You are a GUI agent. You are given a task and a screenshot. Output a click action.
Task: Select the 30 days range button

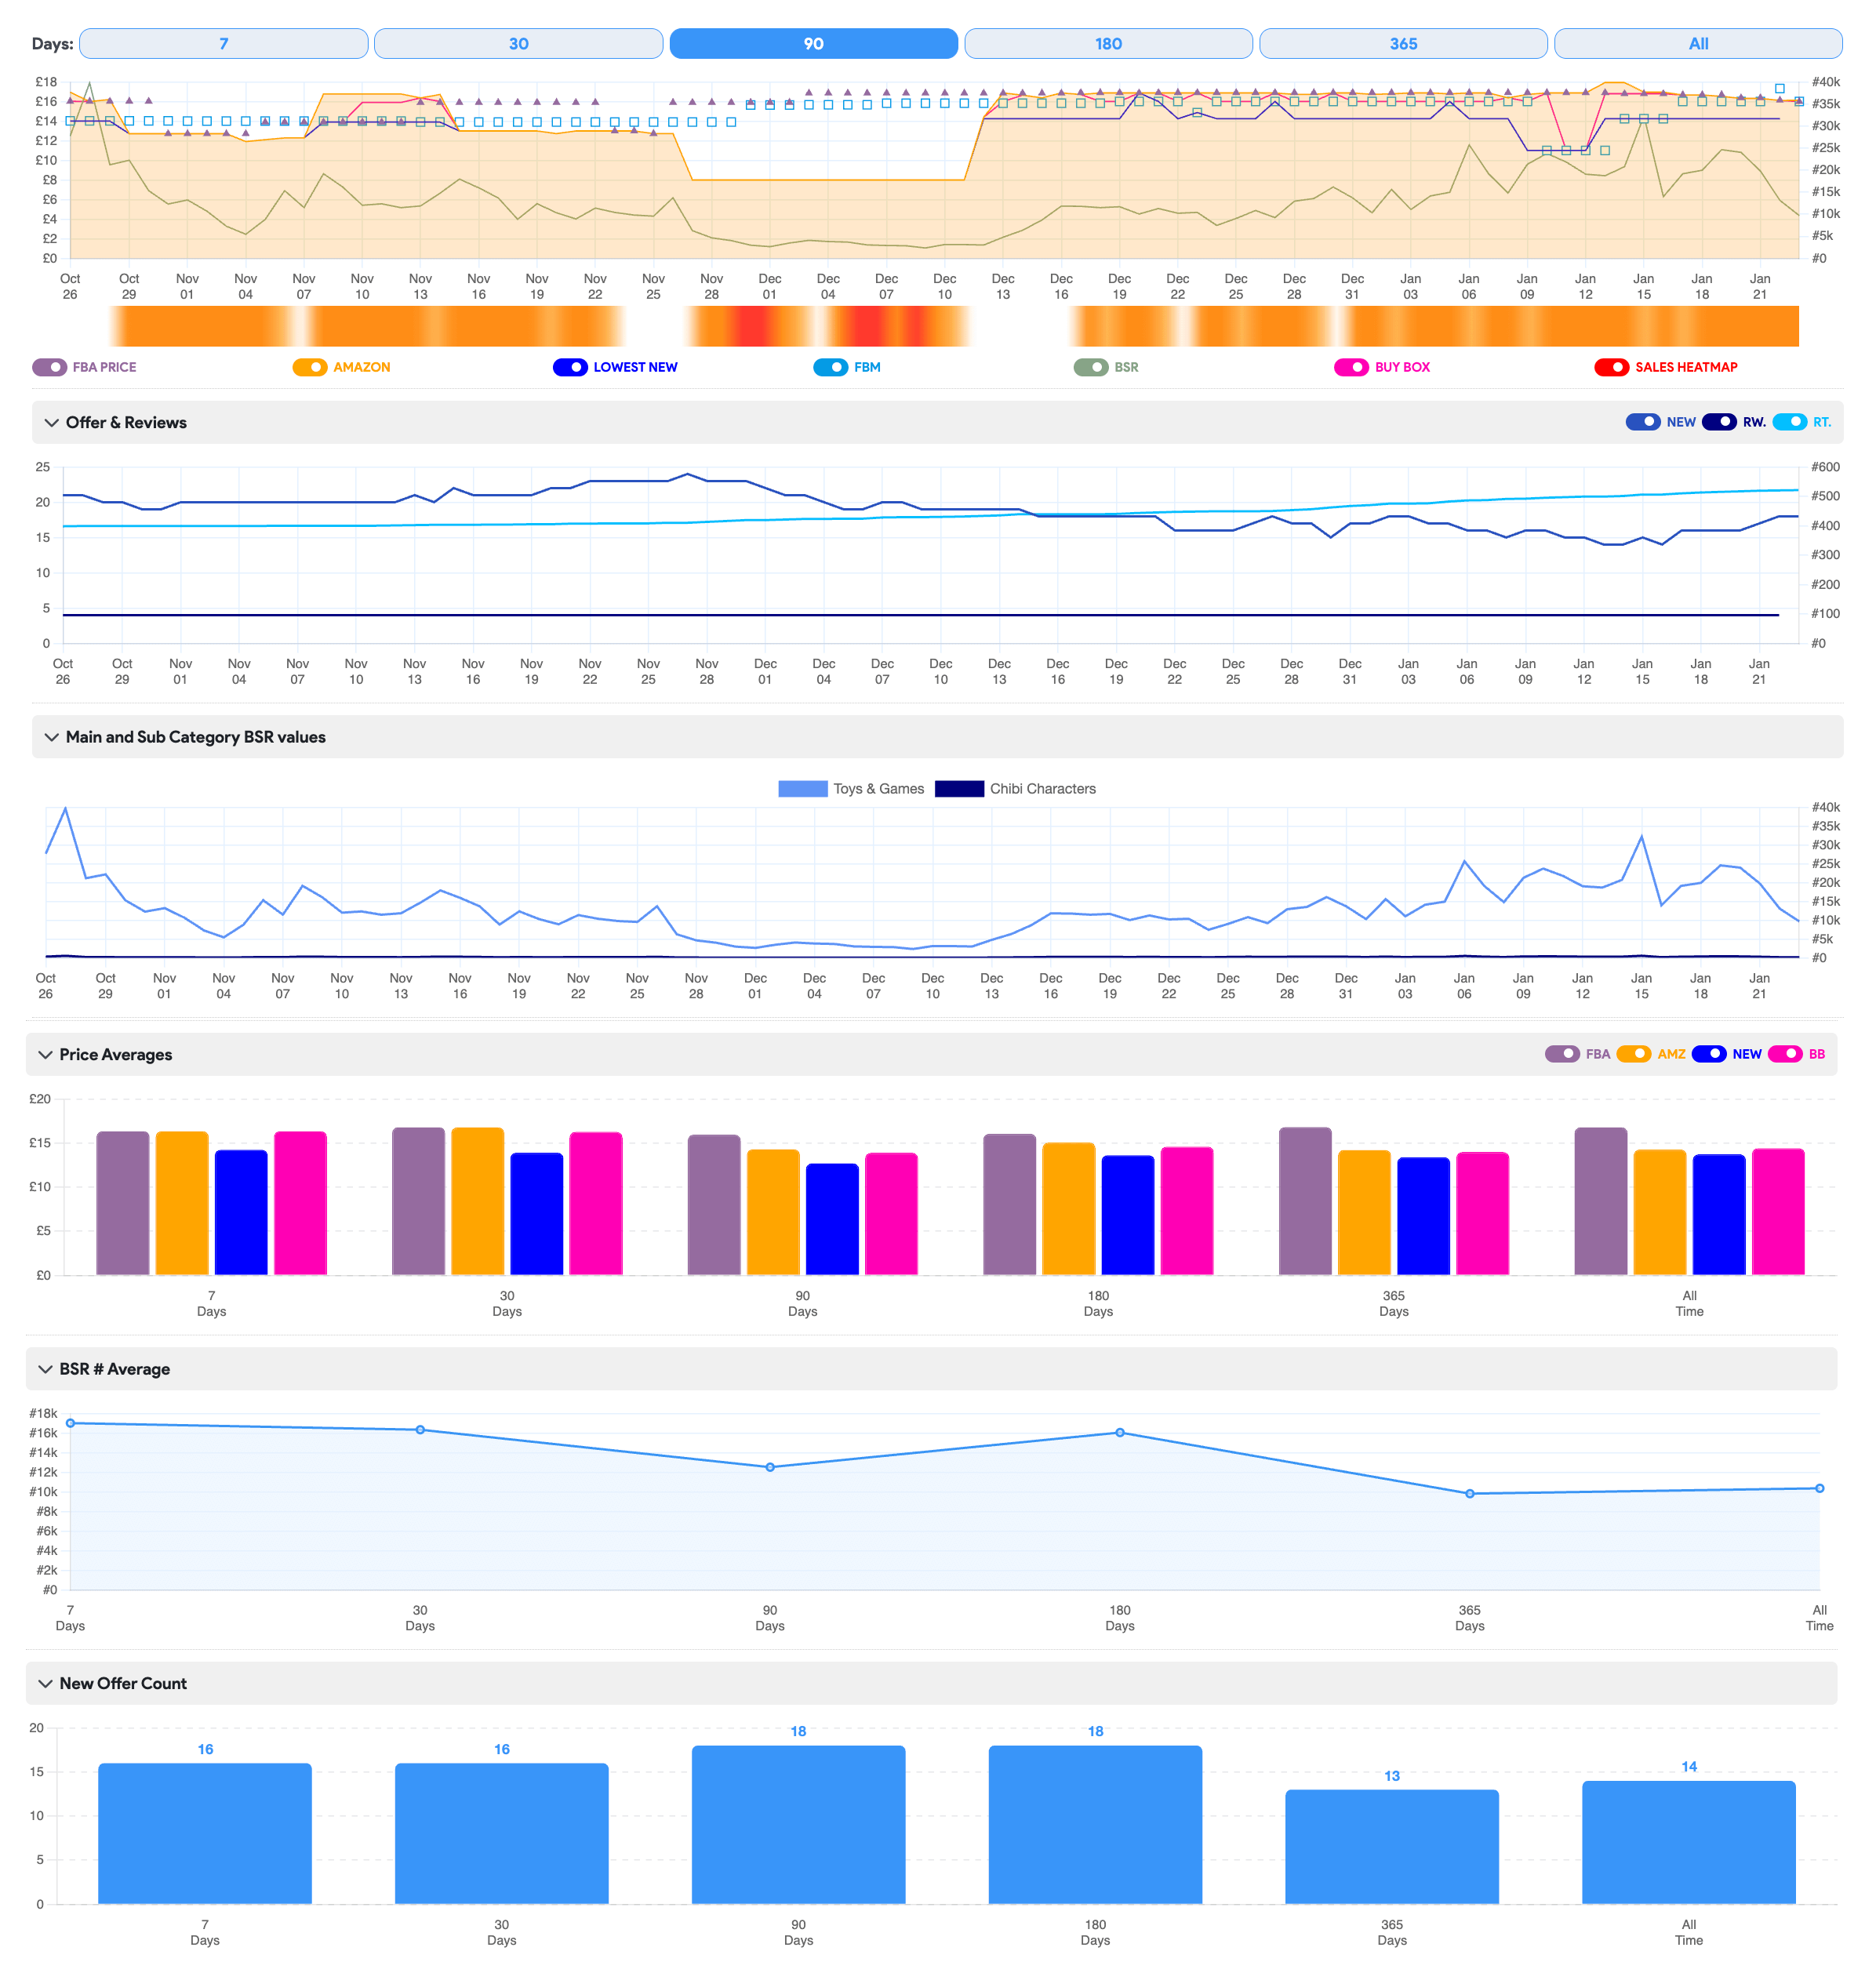[x=518, y=44]
